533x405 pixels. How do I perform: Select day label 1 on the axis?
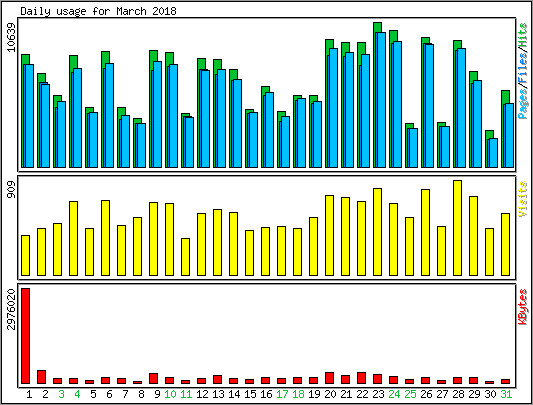point(29,394)
